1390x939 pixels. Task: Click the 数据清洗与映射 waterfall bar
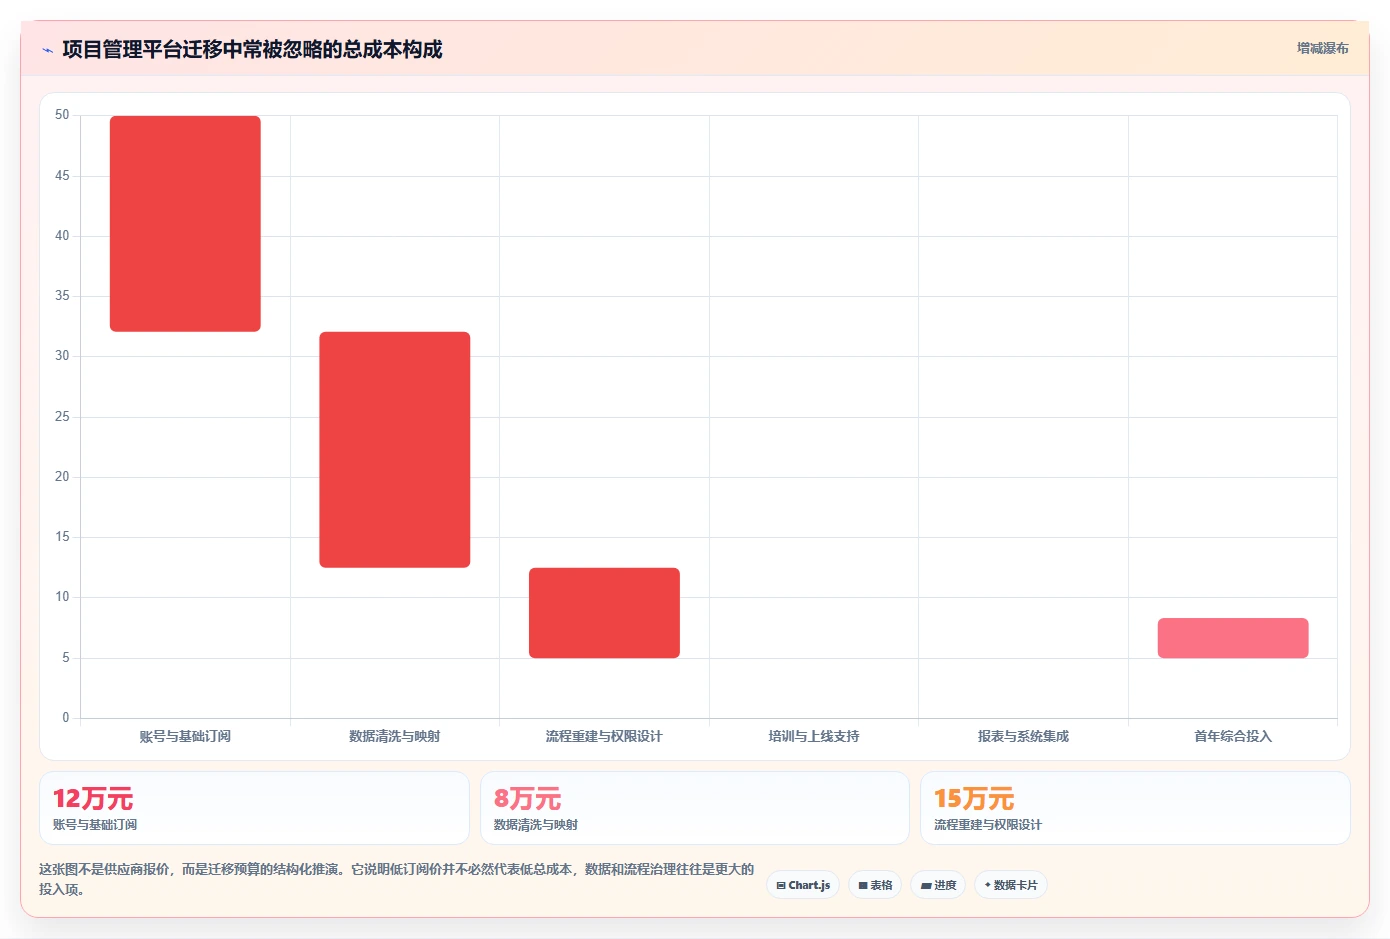pyautogui.click(x=395, y=450)
